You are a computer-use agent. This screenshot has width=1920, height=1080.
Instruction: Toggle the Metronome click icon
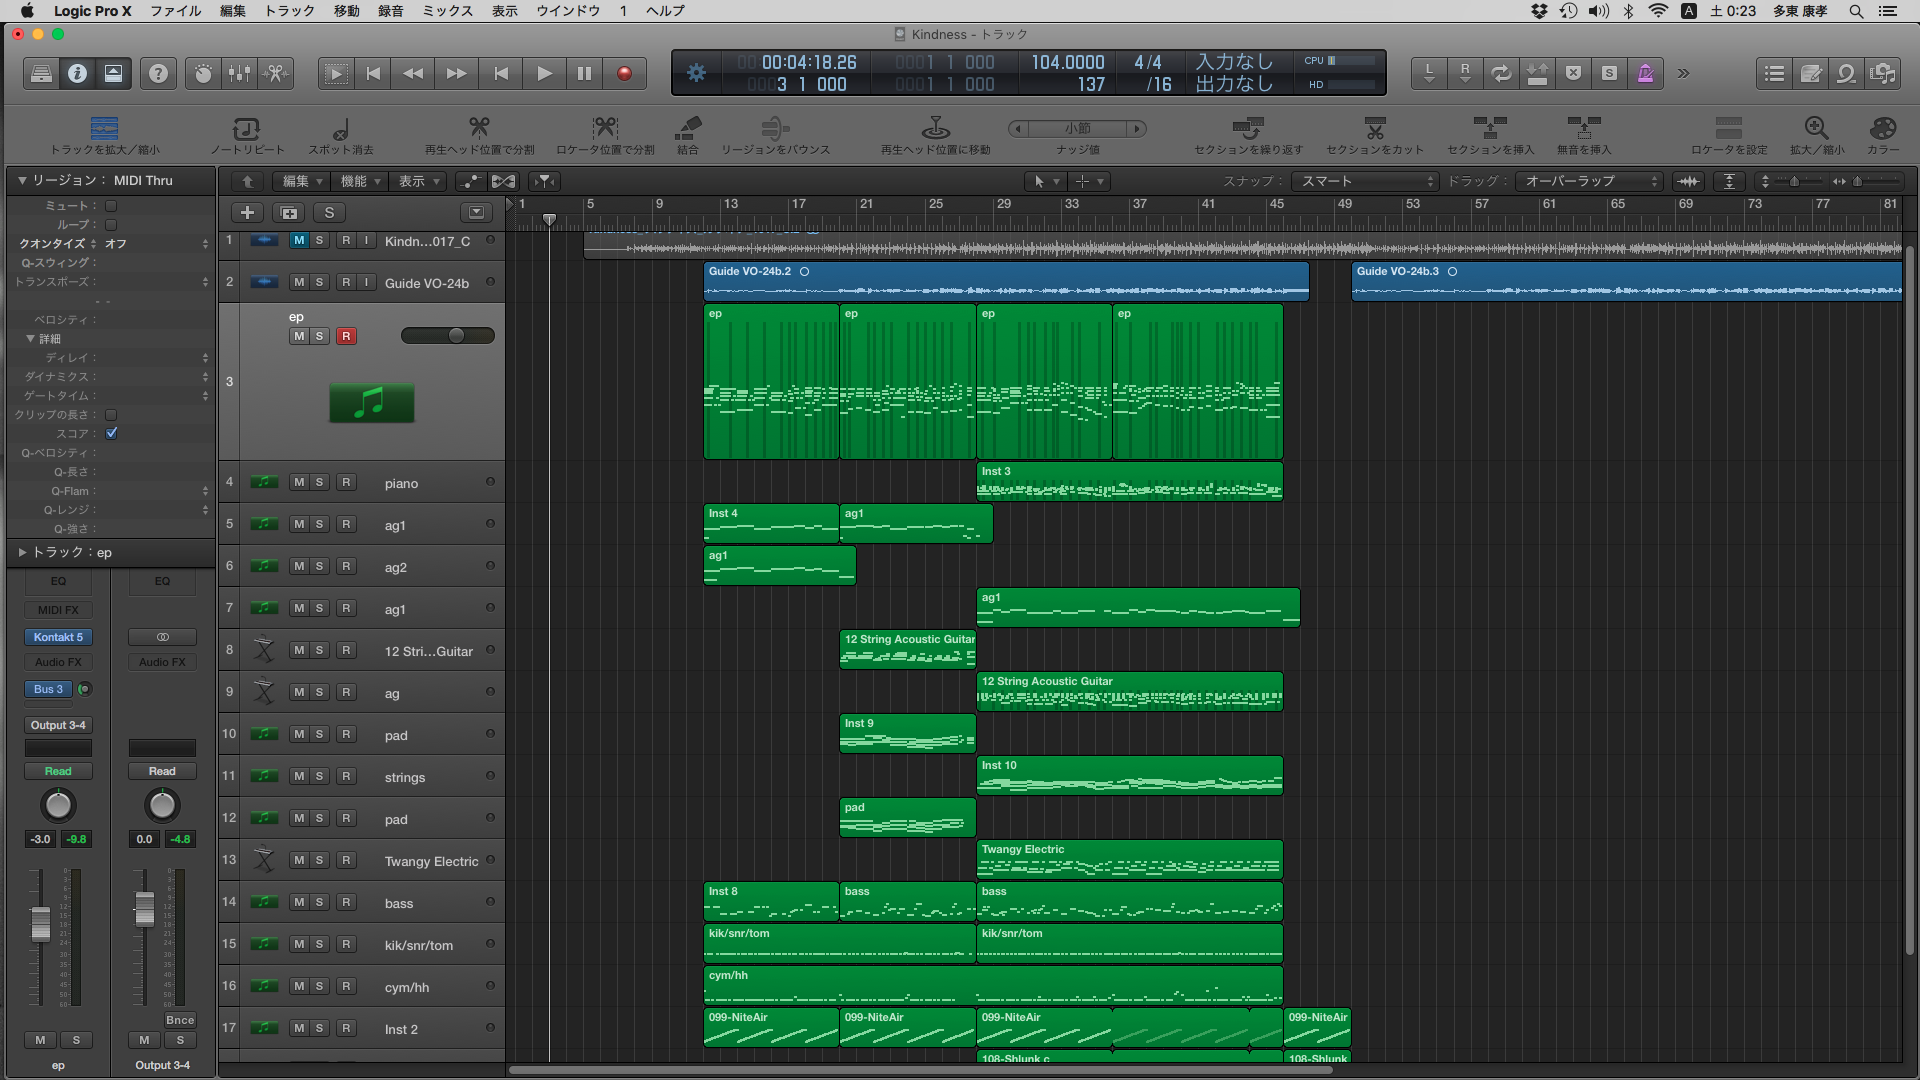[x=1645, y=73]
